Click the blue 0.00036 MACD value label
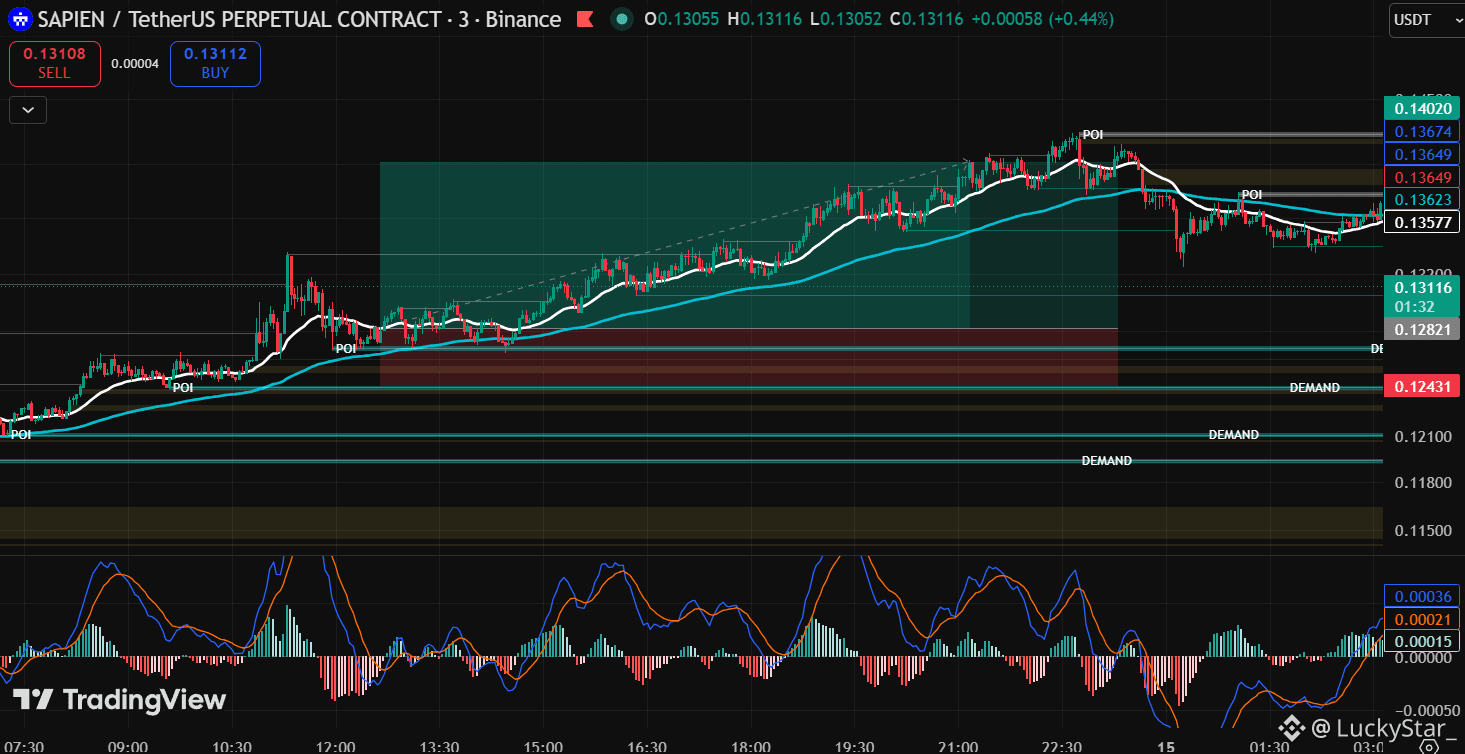Screen dimensions: 1465x754 click(x=1422, y=597)
